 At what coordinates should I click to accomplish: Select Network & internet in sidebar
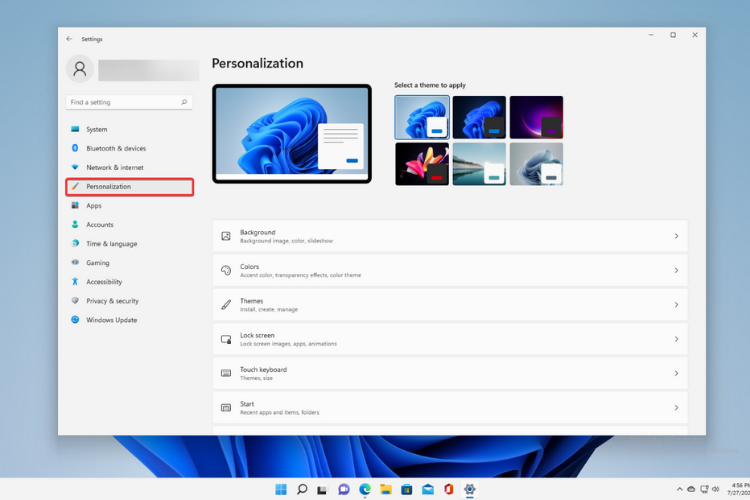pos(114,167)
